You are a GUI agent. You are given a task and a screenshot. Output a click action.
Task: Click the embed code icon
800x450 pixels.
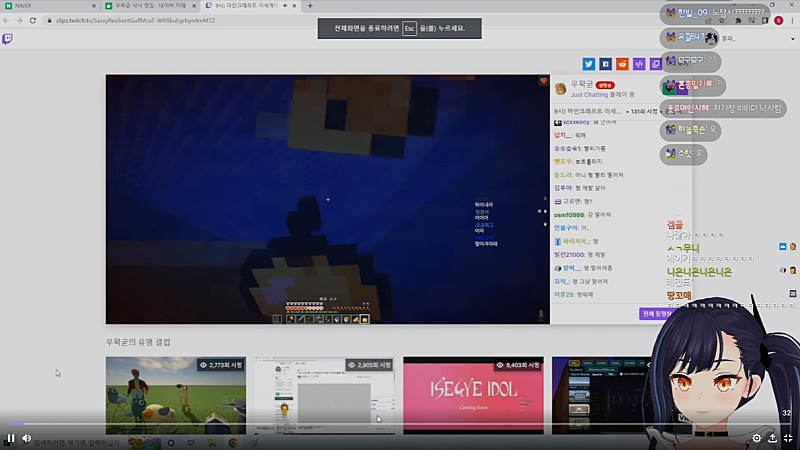tap(639, 64)
